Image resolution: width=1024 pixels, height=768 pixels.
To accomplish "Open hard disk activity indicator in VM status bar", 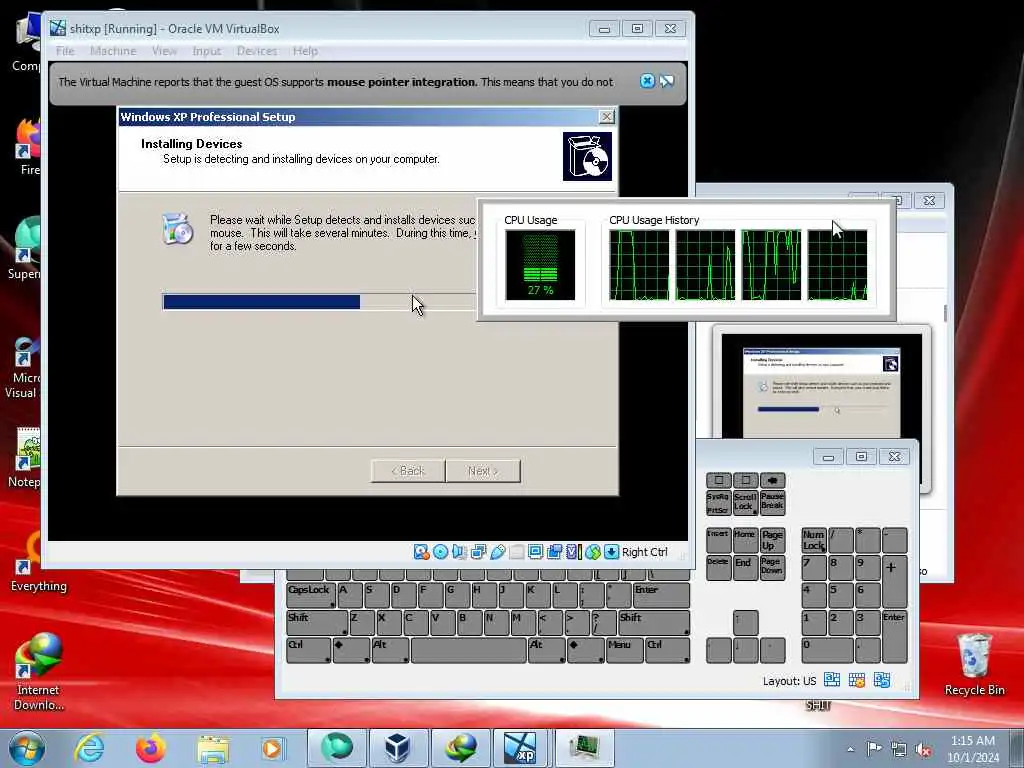I will (x=422, y=552).
